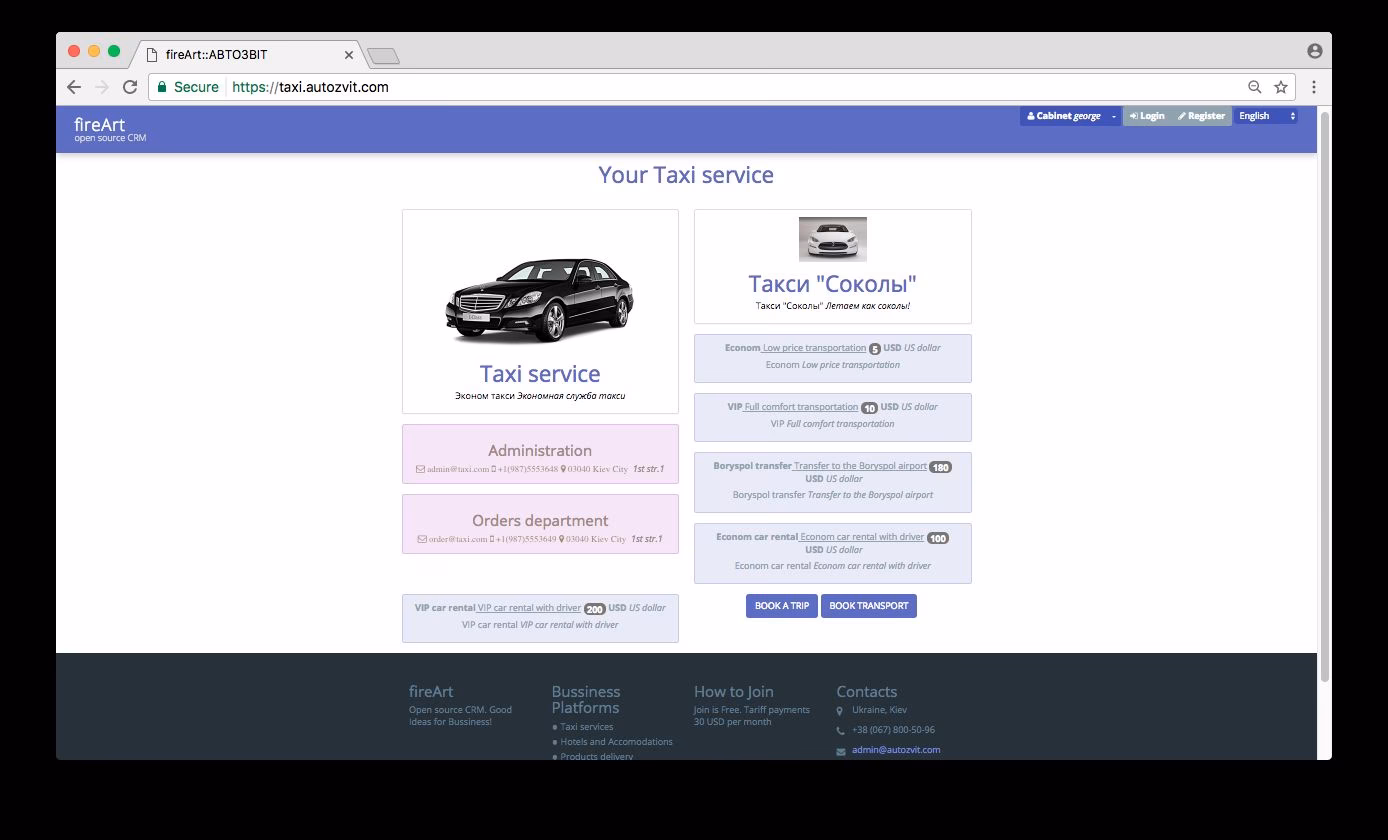Viewport: 1388px width, 840px height.
Task: Click the pencil icon on the Register button
Action: (x=1182, y=116)
